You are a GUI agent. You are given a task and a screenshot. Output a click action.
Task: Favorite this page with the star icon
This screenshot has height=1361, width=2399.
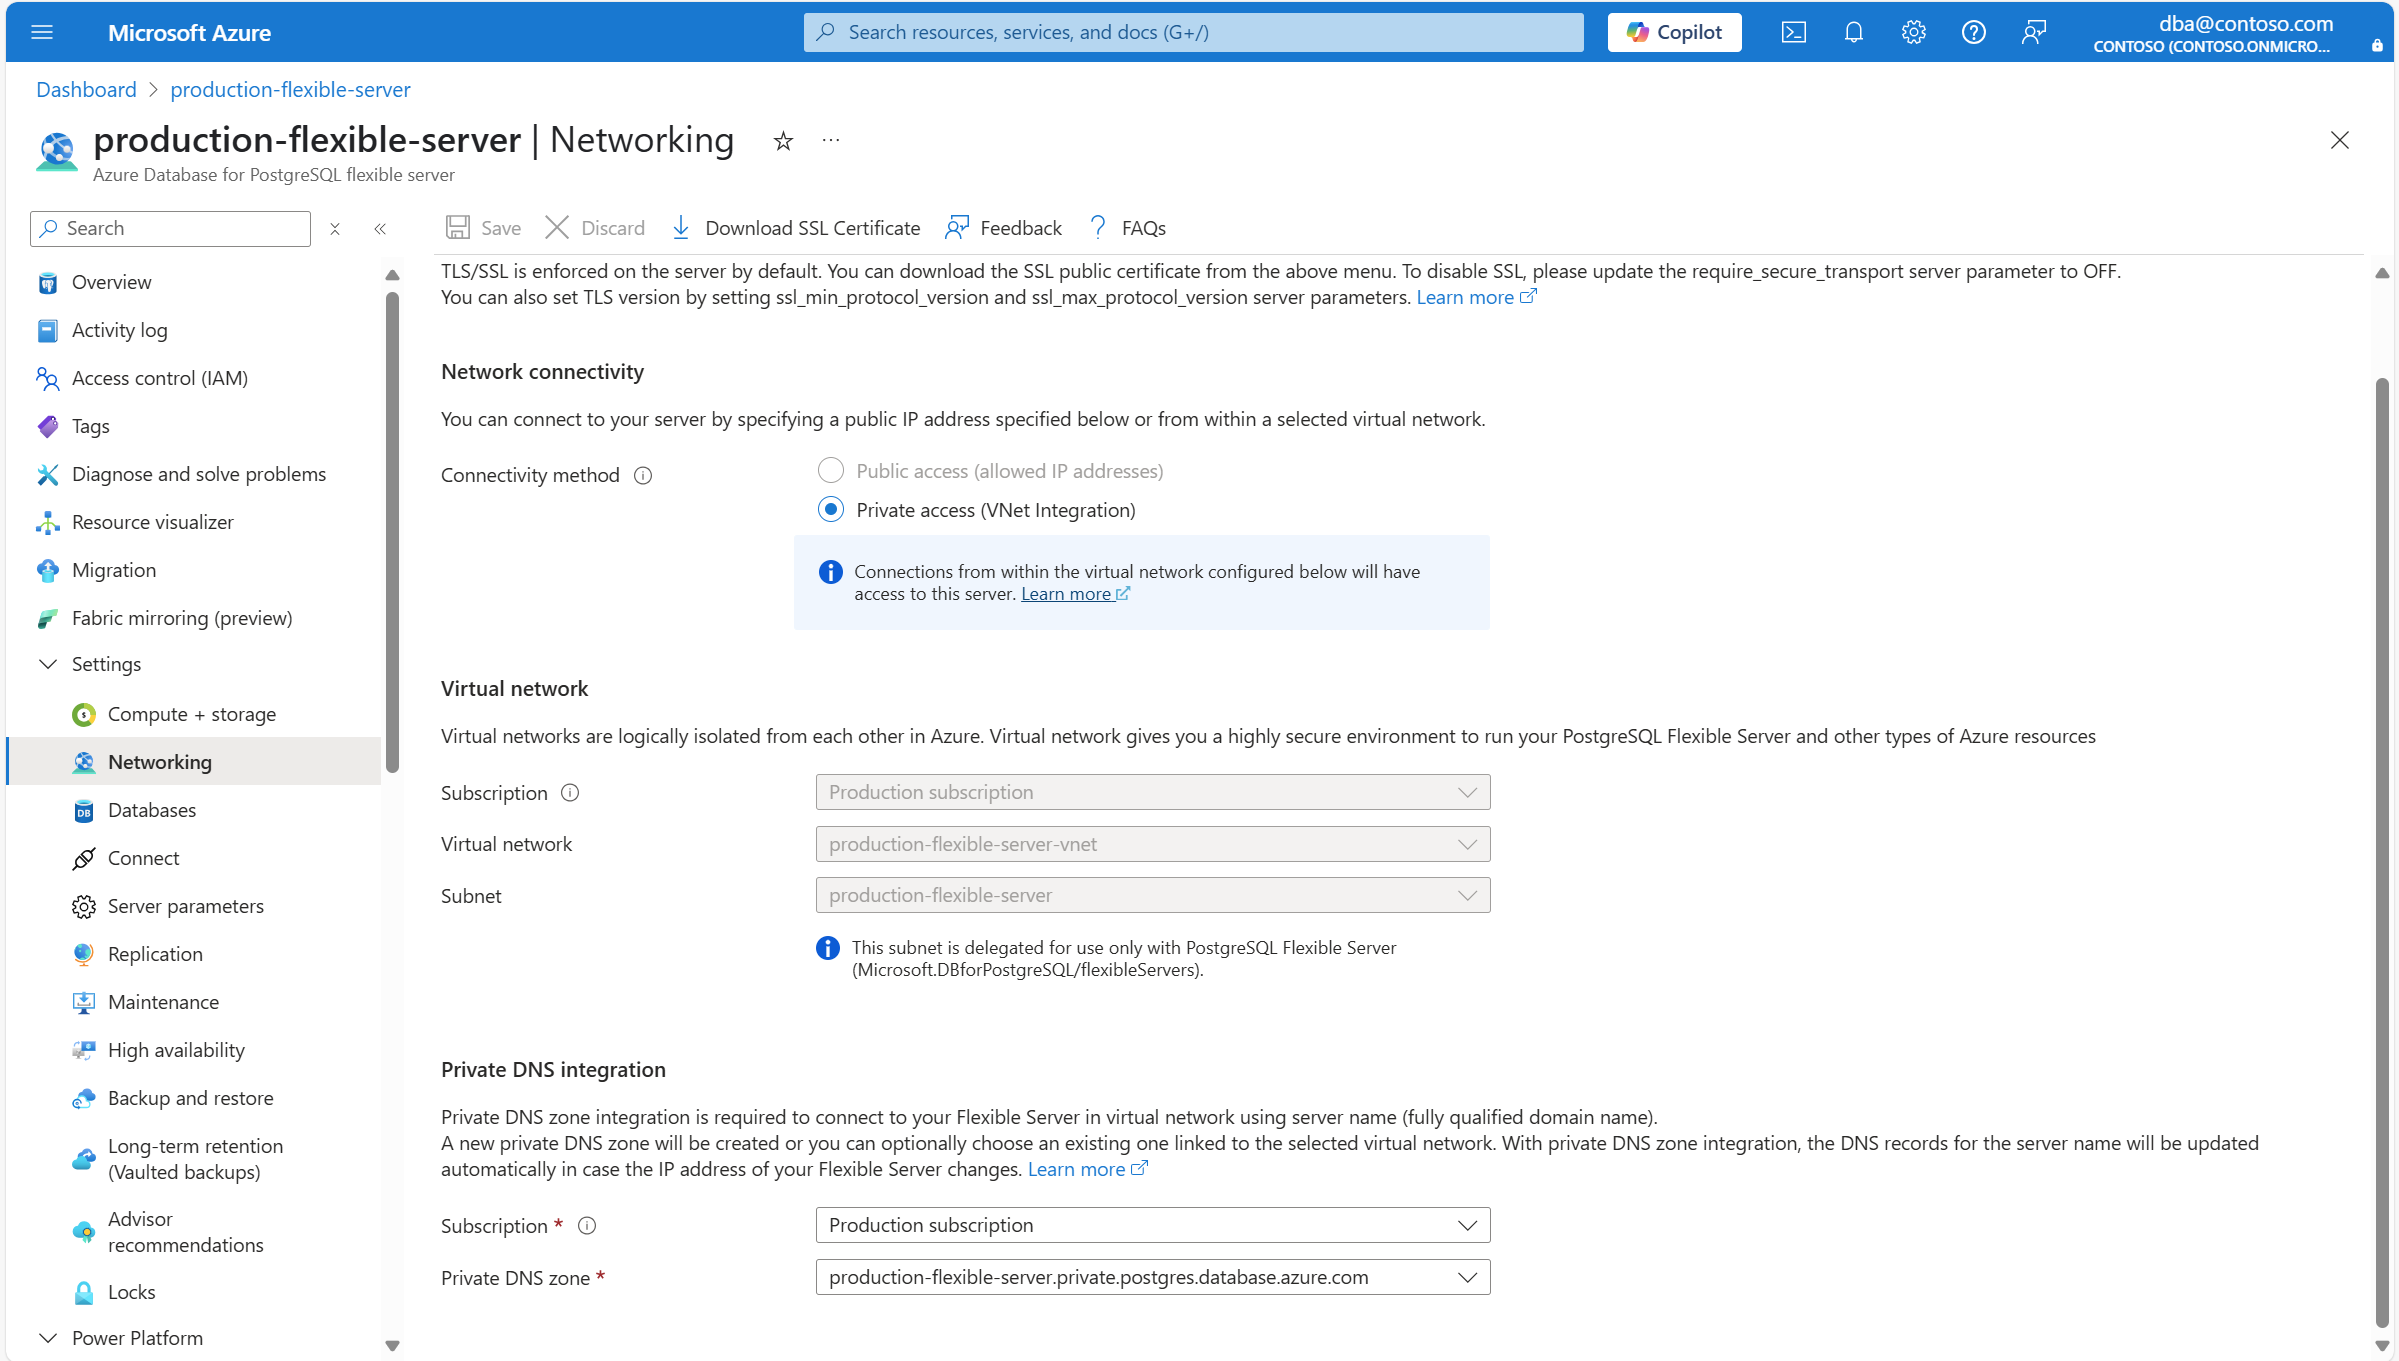[783, 141]
